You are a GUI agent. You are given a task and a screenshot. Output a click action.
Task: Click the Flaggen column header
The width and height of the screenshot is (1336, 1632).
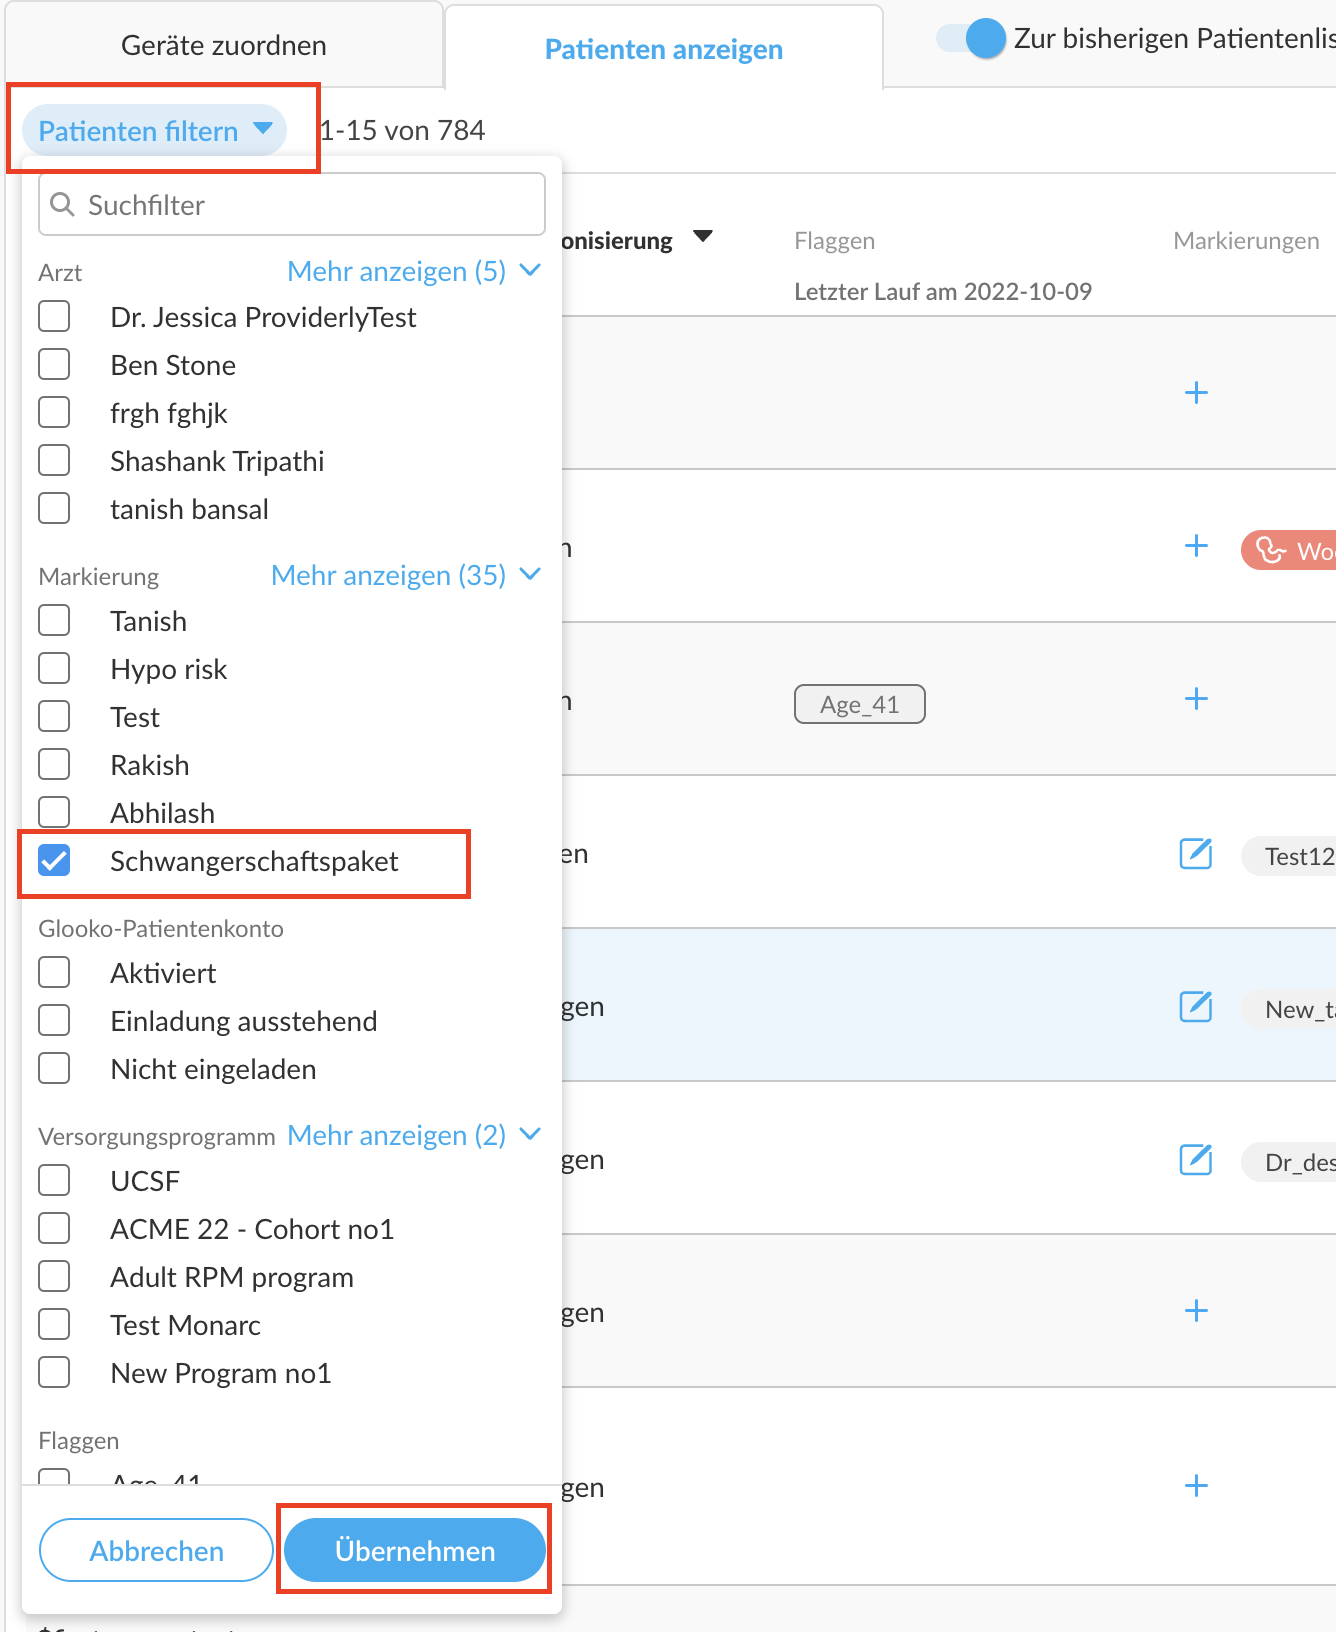coord(835,240)
